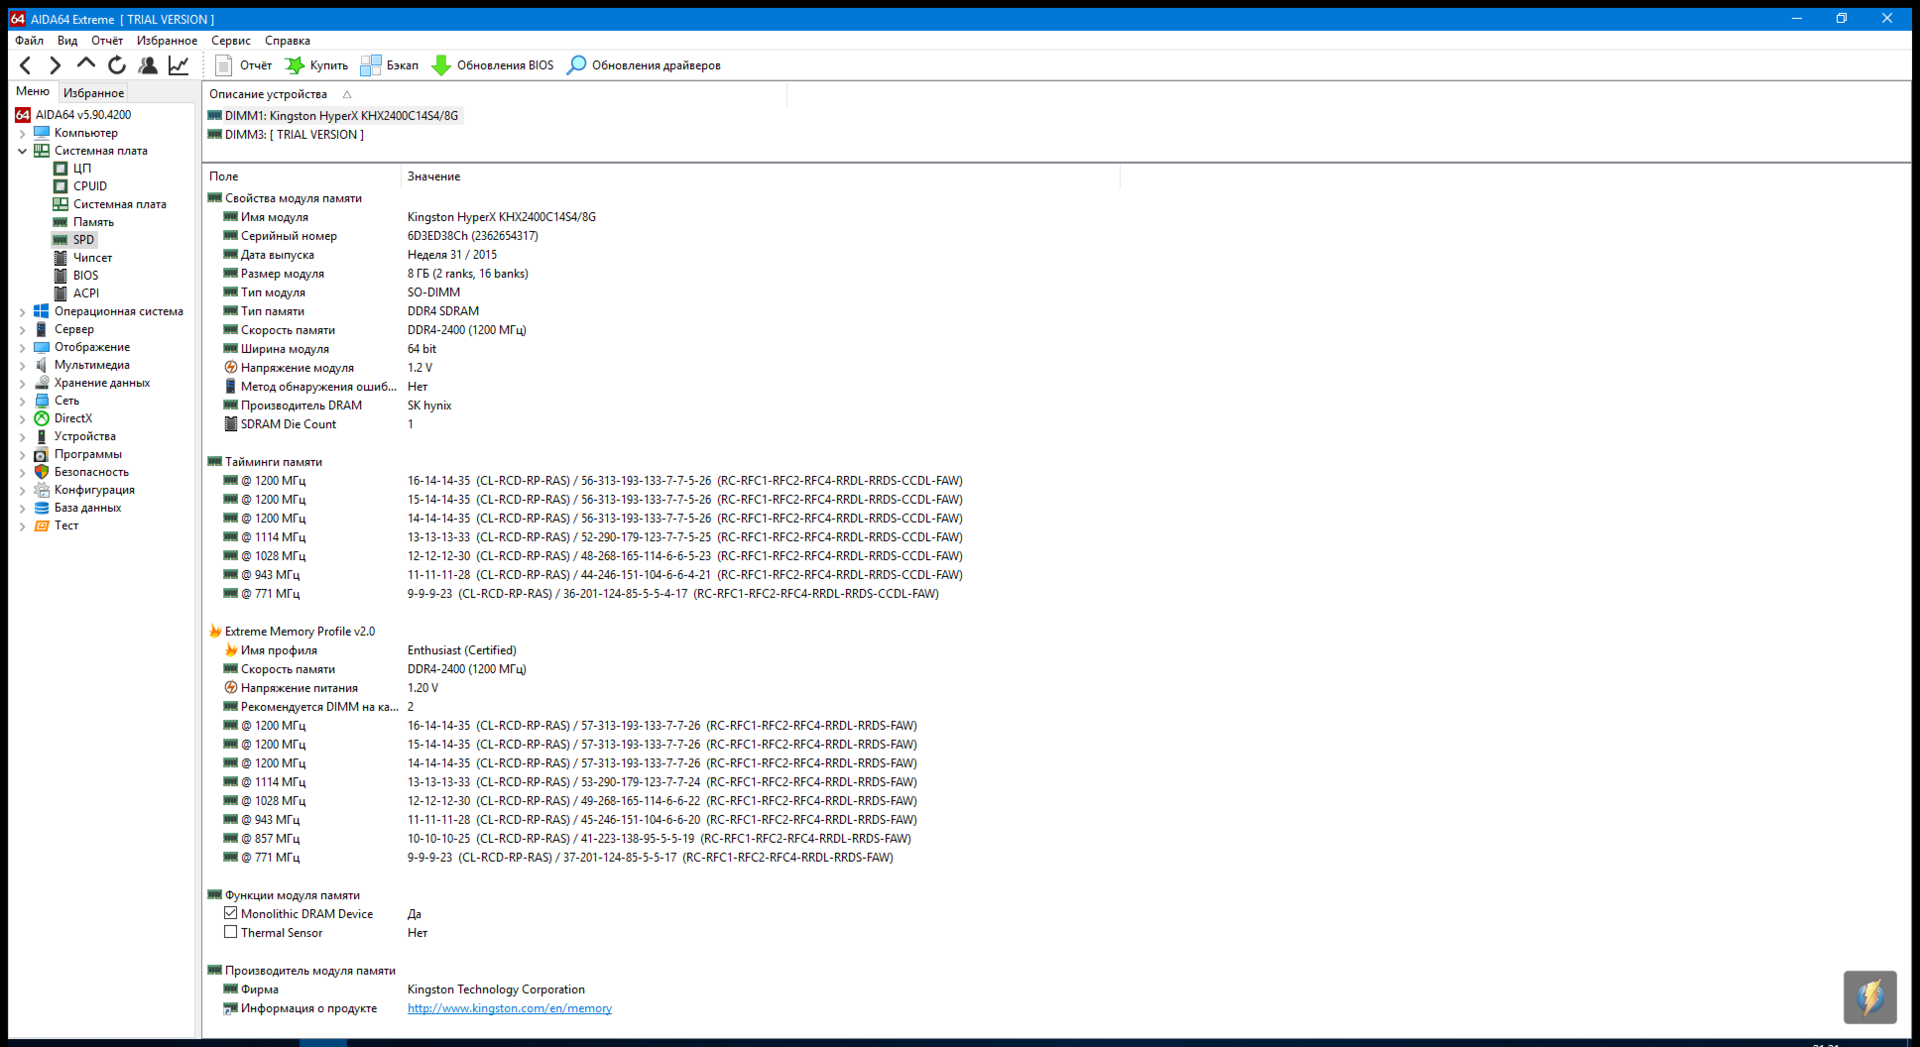The height and width of the screenshot is (1047, 1920).
Task: Sort by Описание устройства column header
Action: [x=268, y=94]
